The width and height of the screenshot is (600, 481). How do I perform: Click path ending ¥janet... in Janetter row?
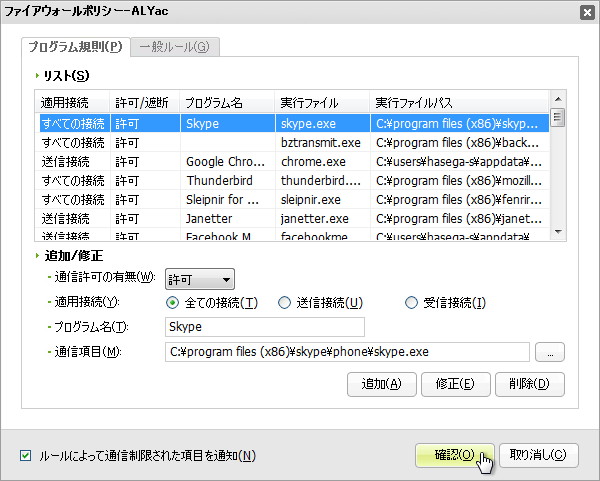click(x=459, y=218)
